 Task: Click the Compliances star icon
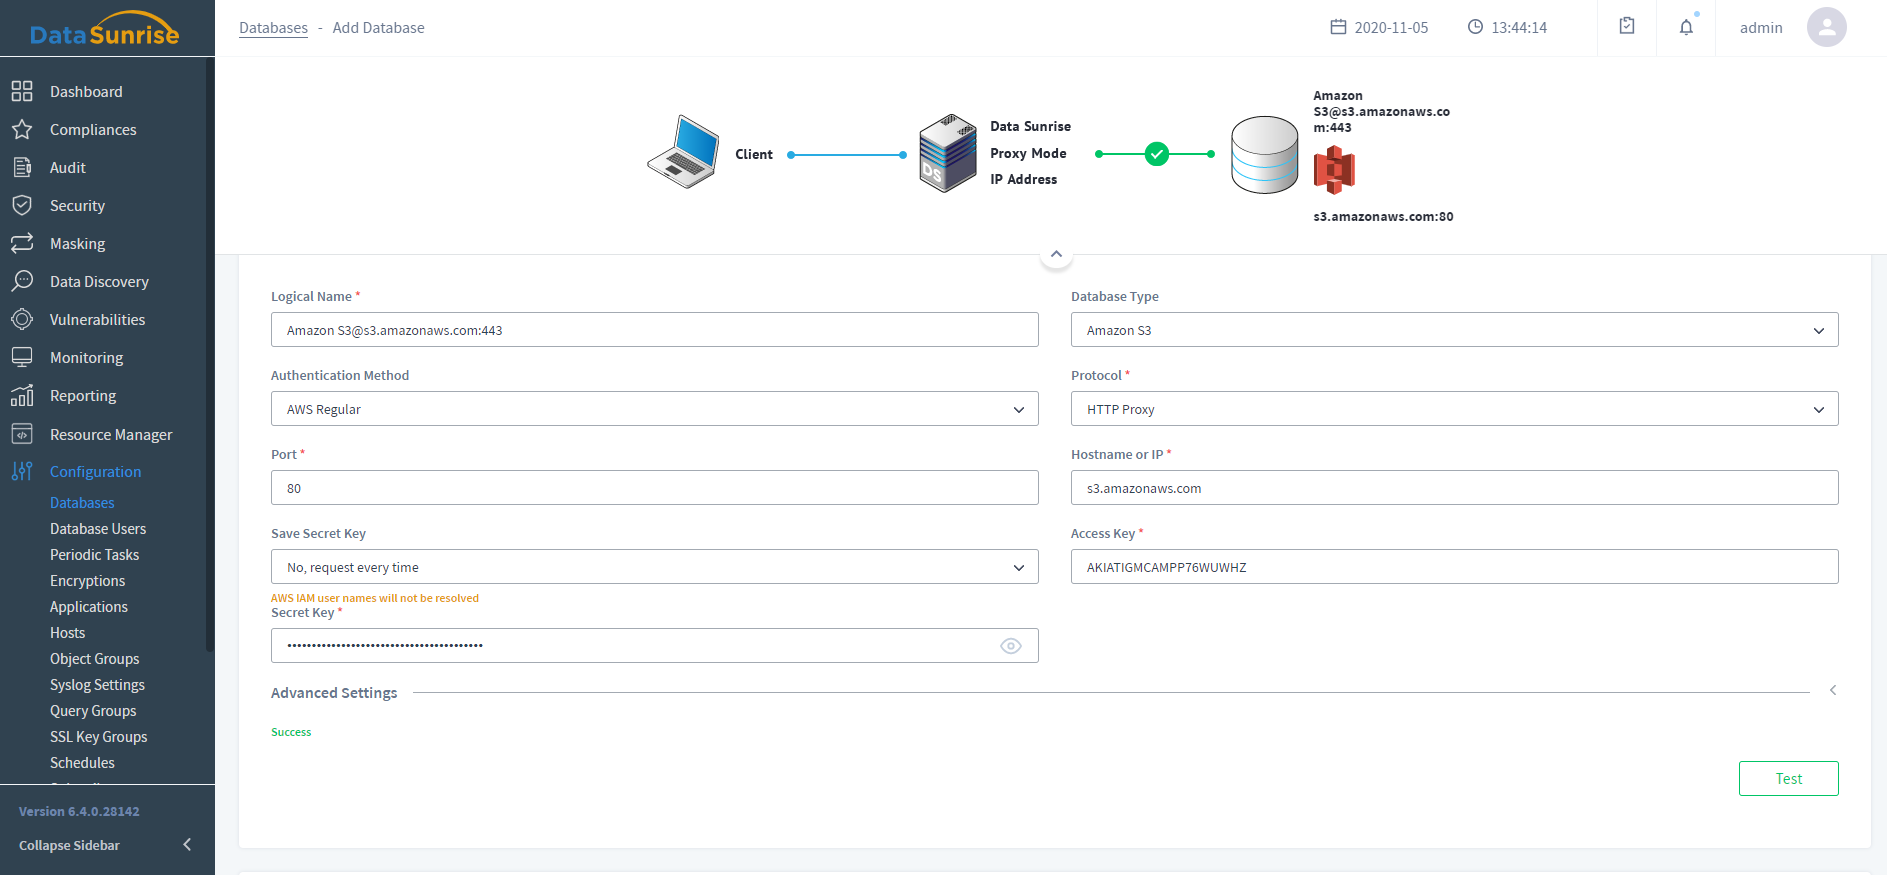pos(22,130)
